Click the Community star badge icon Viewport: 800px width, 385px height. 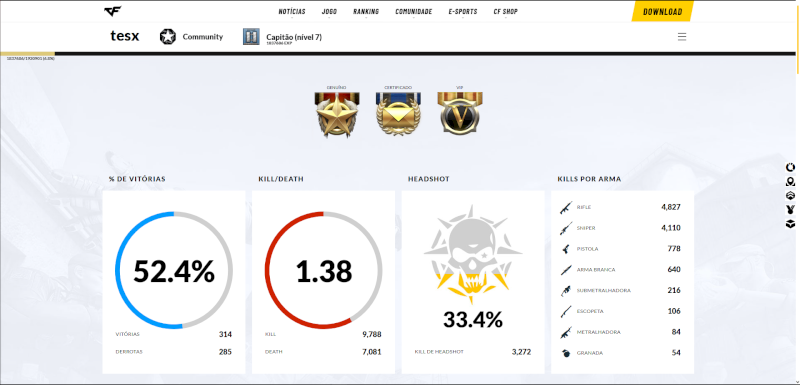pos(168,37)
